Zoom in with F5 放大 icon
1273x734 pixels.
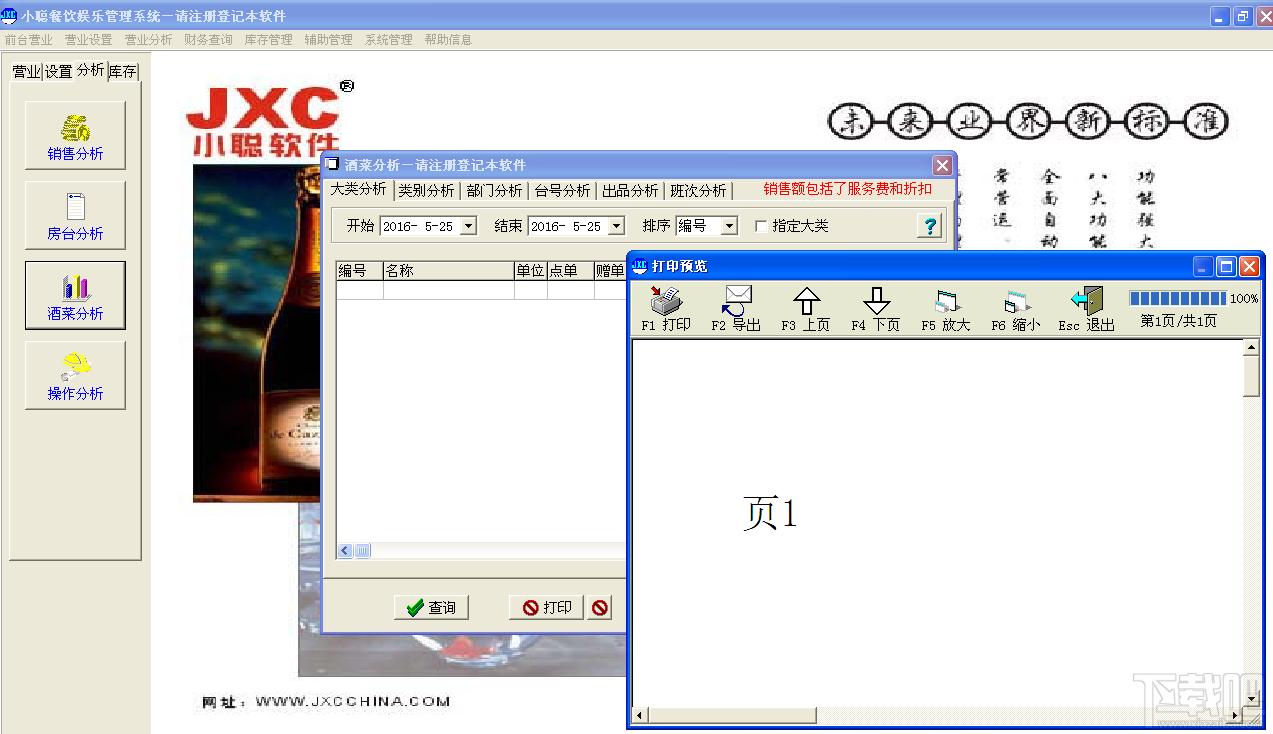[x=946, y=309]
